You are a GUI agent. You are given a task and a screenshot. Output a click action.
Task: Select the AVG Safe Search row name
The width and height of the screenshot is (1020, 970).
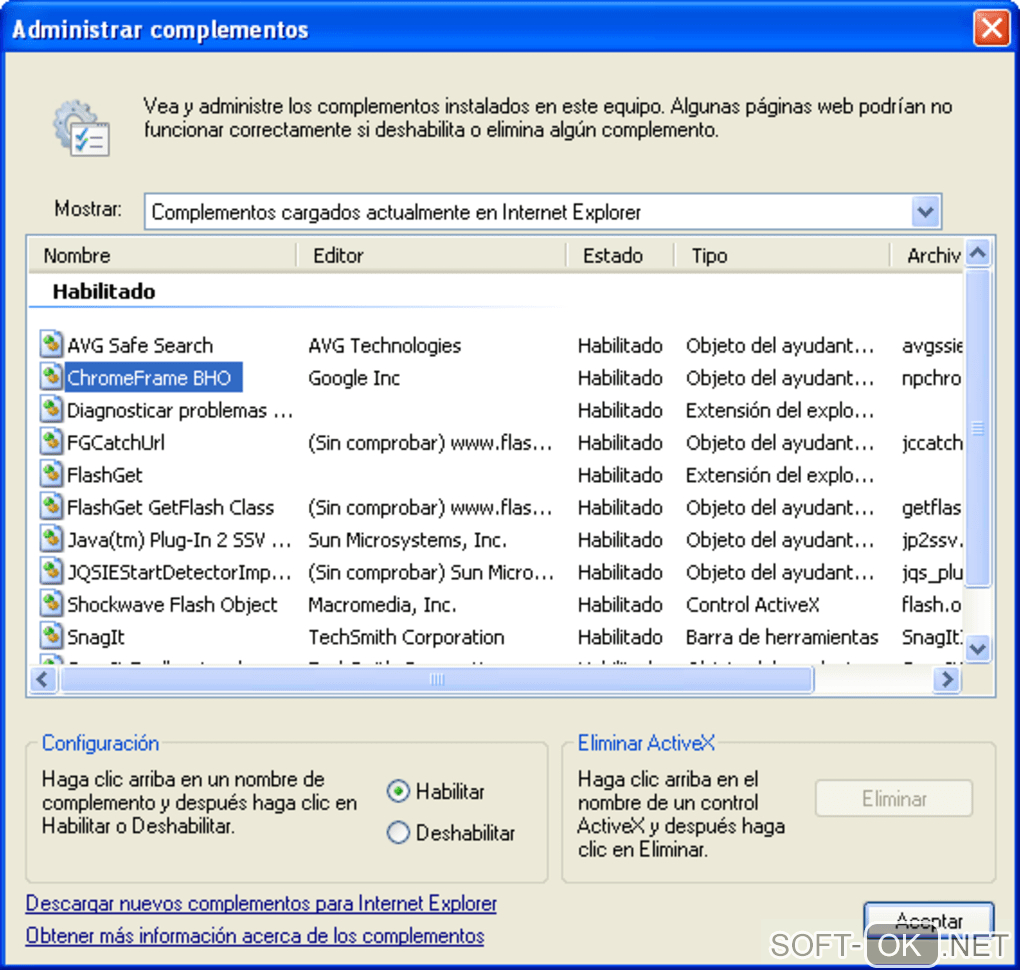[x=140, y=345]
